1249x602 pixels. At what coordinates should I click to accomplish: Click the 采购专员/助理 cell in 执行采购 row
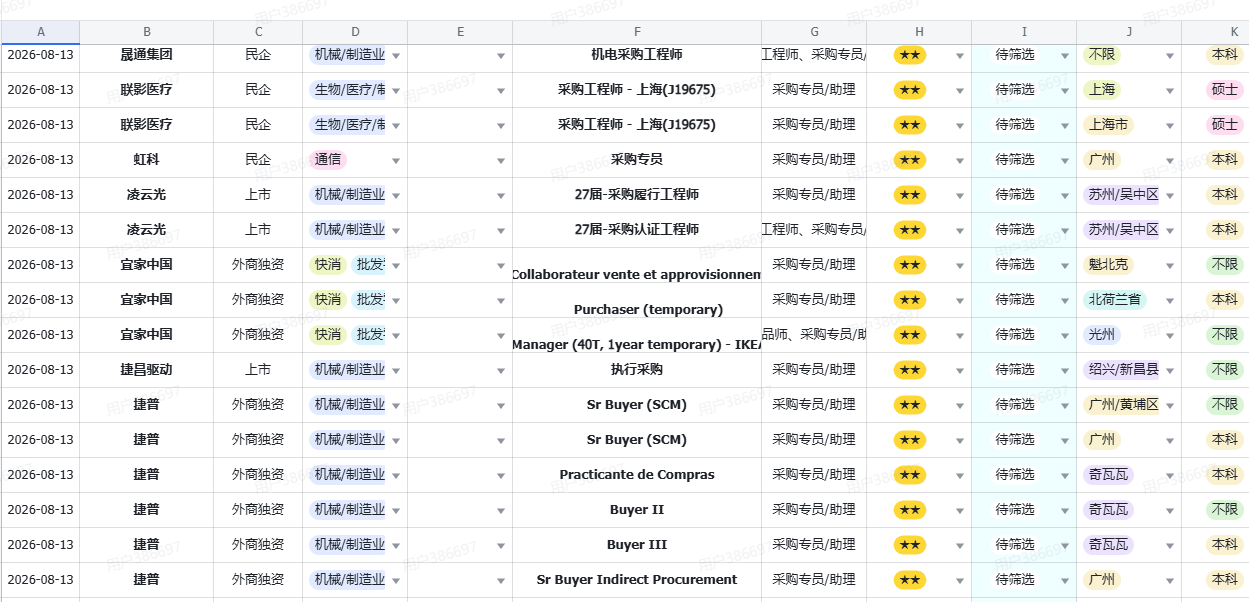coord(814,370)
